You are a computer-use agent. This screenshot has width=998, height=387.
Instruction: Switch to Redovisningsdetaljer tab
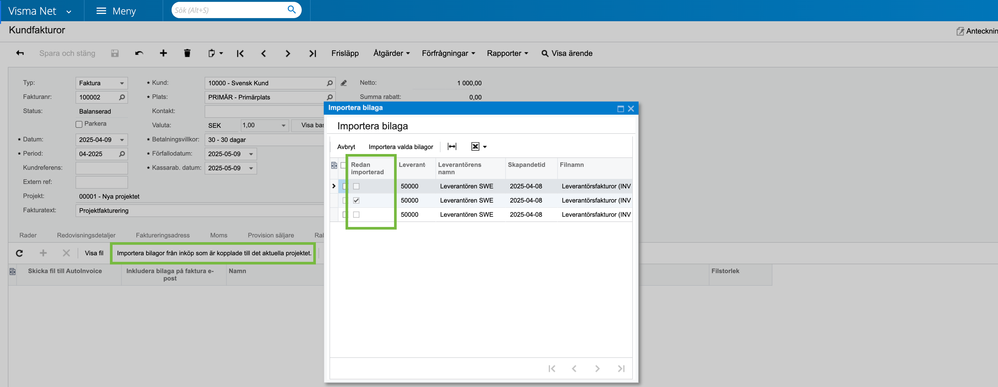(86, 235)
